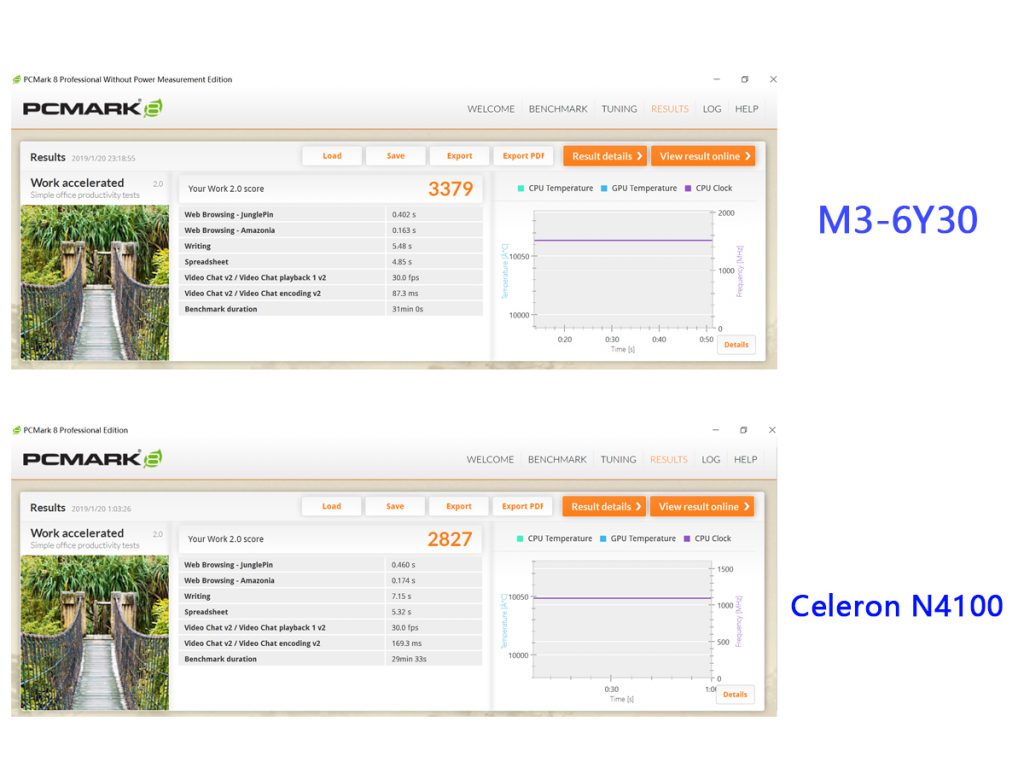Viewport: 1024px width, 768px height.
Task: Click Export PDF in the 3379 score window
Action: [523, 156]
